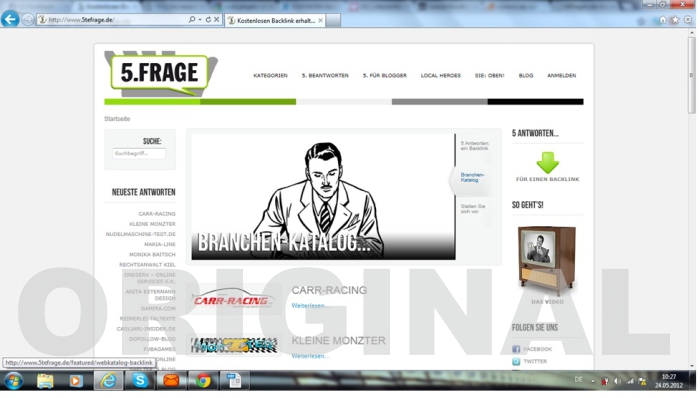Open Google Chrome from the taskbar
This screenshot has height=398, width=700.
pos(203,381)
